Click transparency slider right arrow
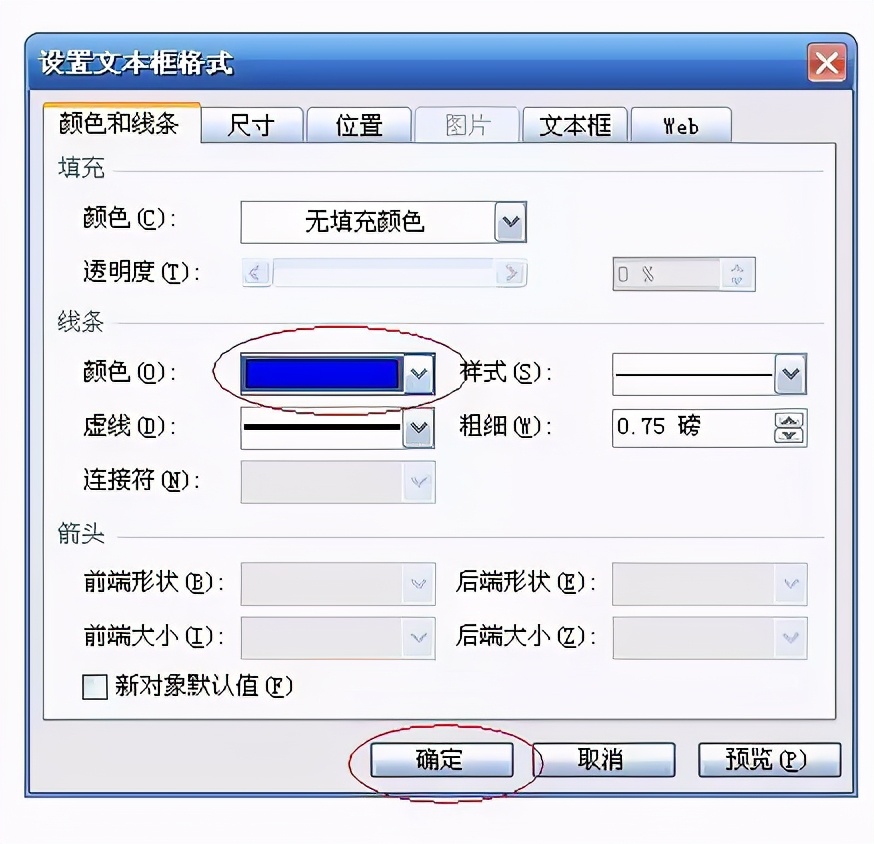Screen dimensions: 874x844 511,273
